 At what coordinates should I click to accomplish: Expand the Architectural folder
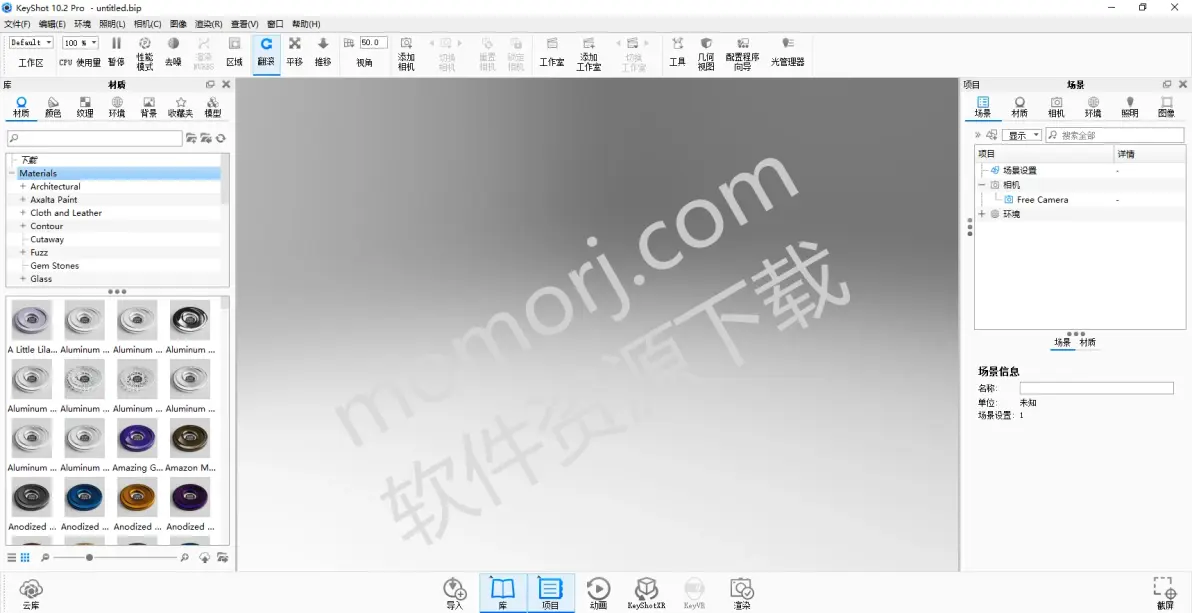click(x=23, y=186)
